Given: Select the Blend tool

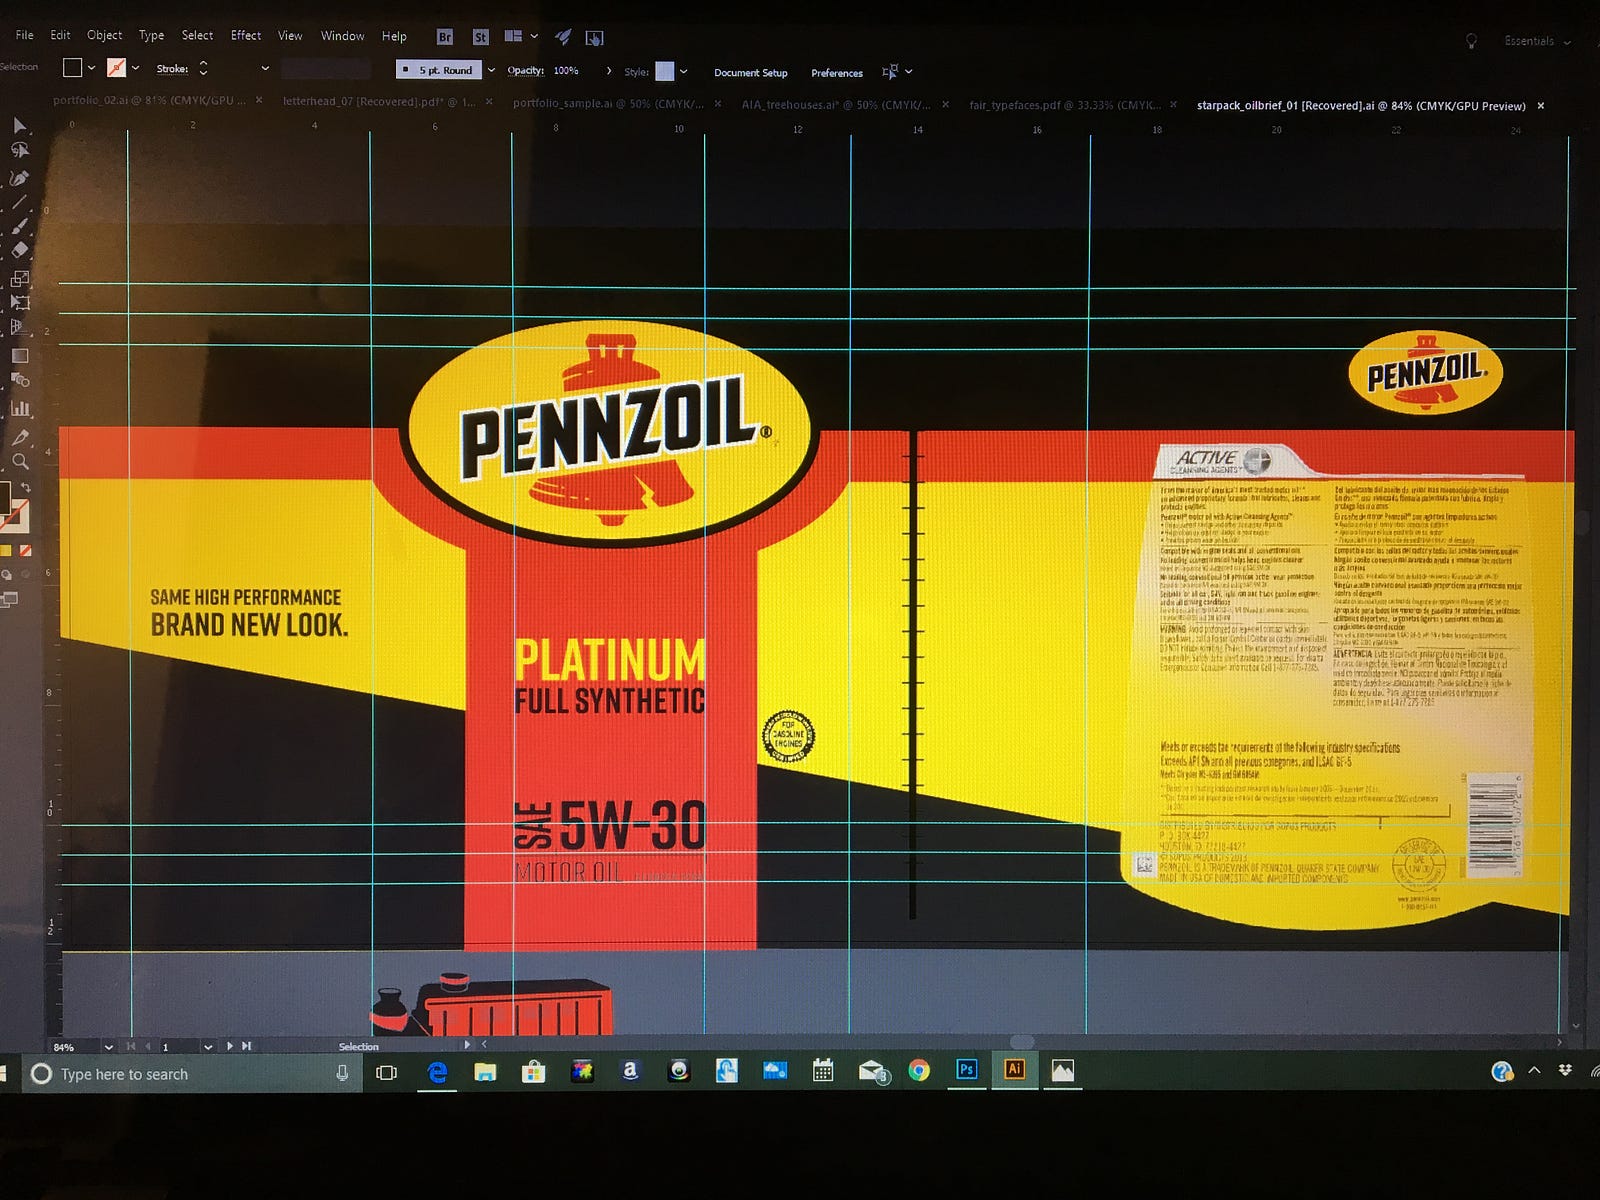Looking at the screenshot, I should [19, 380].
